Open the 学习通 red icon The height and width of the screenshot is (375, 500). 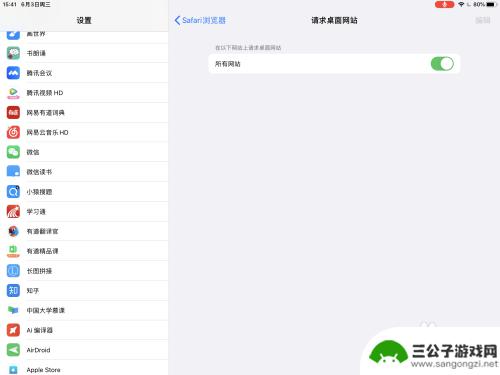click(13, 212)
